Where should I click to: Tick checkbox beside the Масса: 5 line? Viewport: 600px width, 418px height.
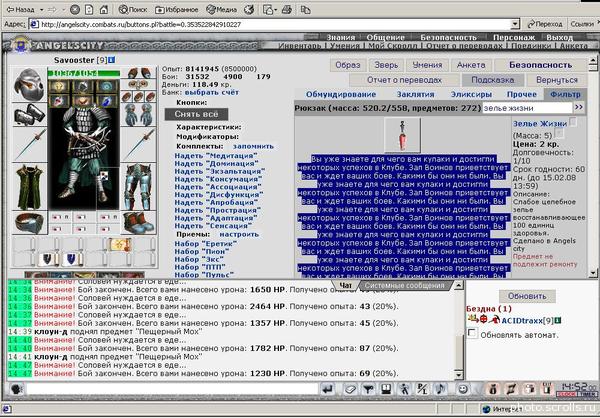tap(559, 134)
